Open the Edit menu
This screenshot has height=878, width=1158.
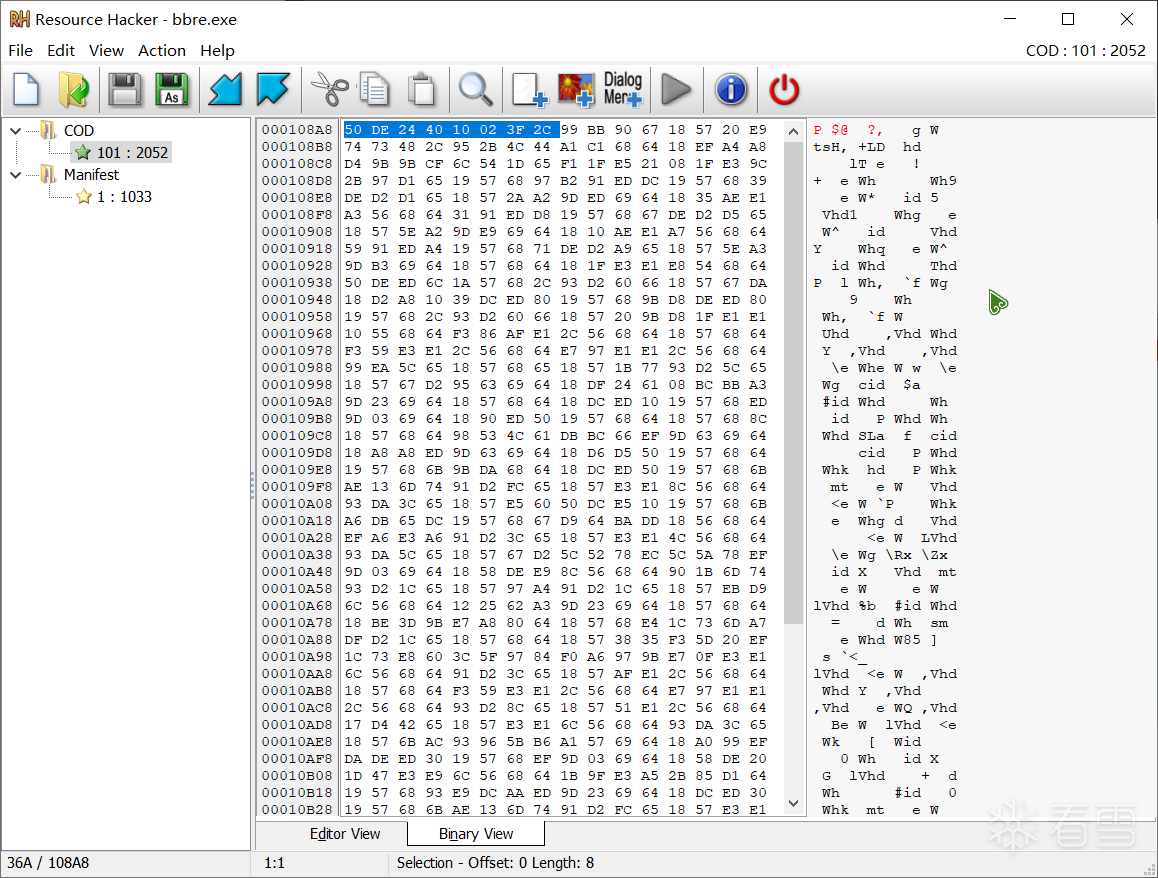tap(61, 50)
